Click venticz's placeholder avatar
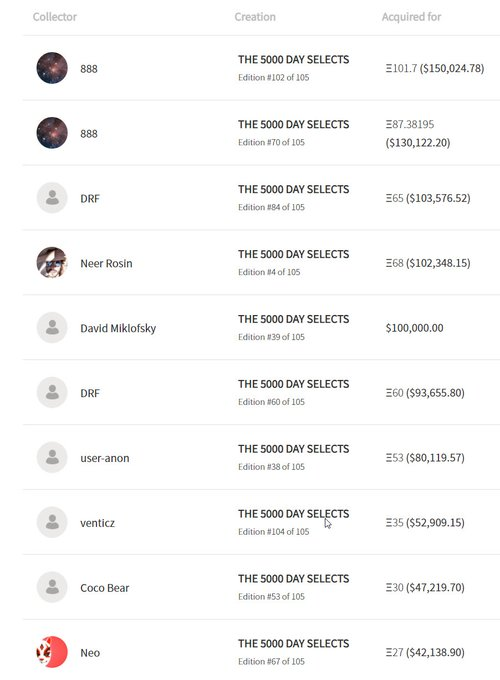500x680 pixels. tap(52, 522)
